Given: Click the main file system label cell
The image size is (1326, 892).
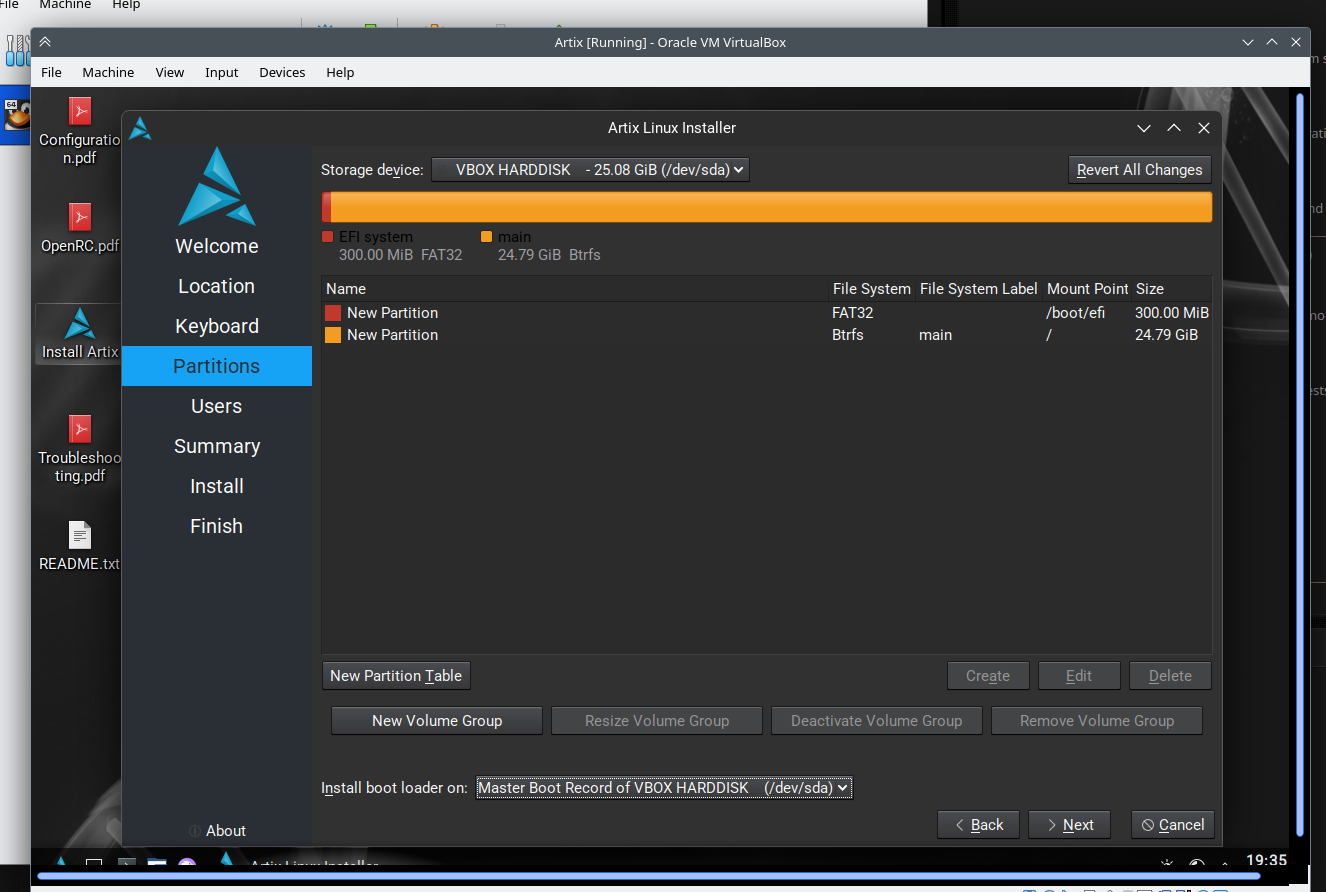Looking at the screenshot, I should point(935,335).
